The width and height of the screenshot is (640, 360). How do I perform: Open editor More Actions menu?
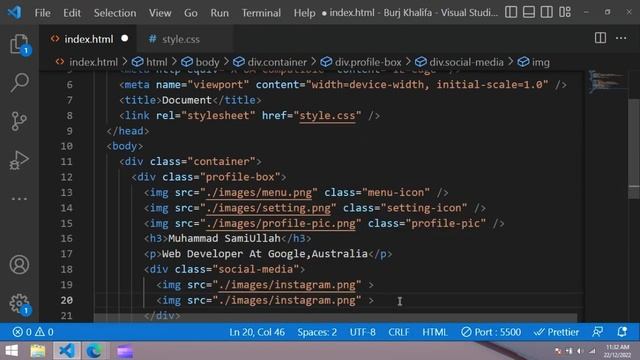tap(621, 38)
